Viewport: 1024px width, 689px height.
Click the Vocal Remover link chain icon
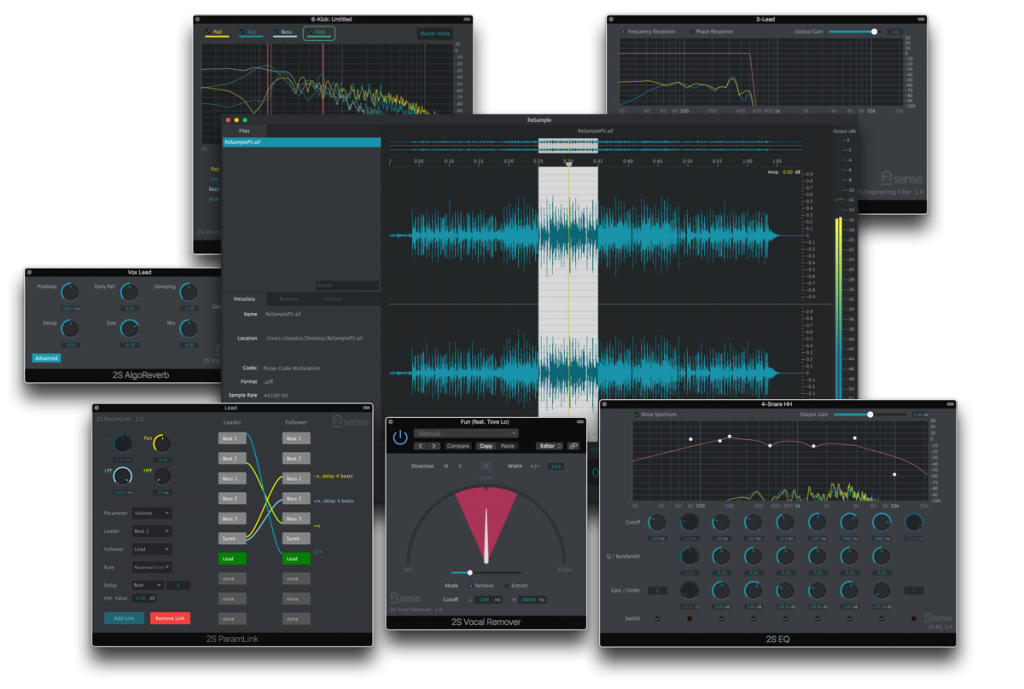coord(573,446)
